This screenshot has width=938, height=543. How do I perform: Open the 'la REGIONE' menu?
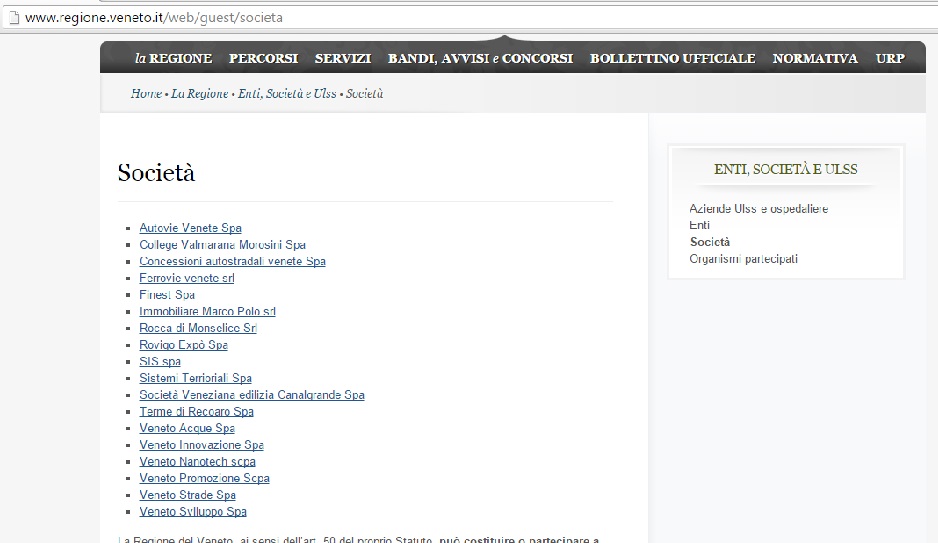point(173,59)
